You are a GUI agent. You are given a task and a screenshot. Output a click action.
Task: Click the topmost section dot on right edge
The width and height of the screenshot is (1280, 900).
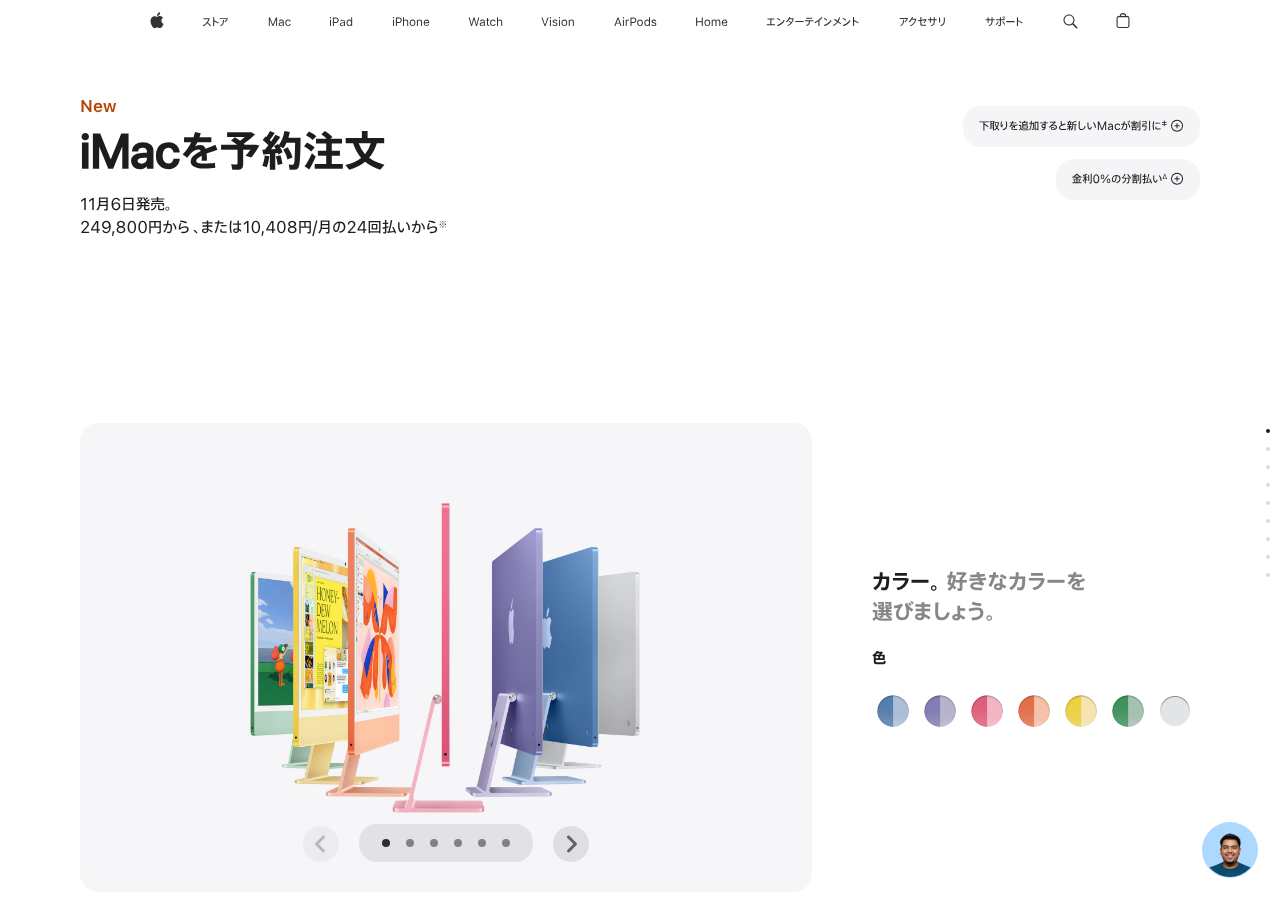[x=1268, y=431]
